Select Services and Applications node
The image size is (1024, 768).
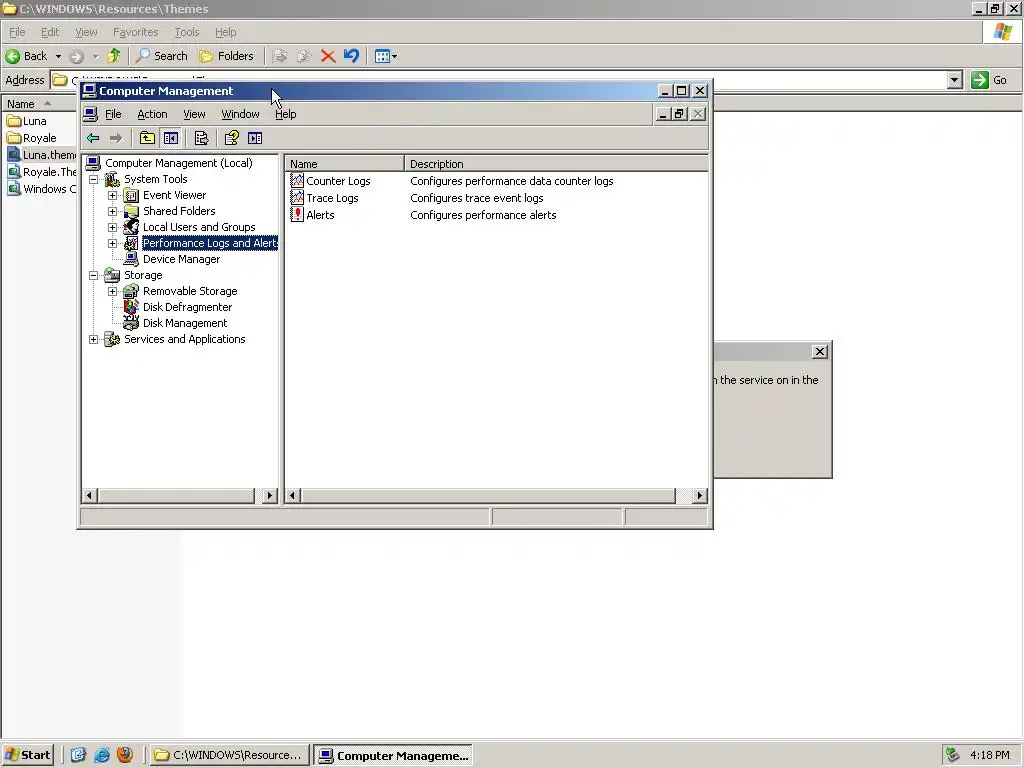(185, 339)
